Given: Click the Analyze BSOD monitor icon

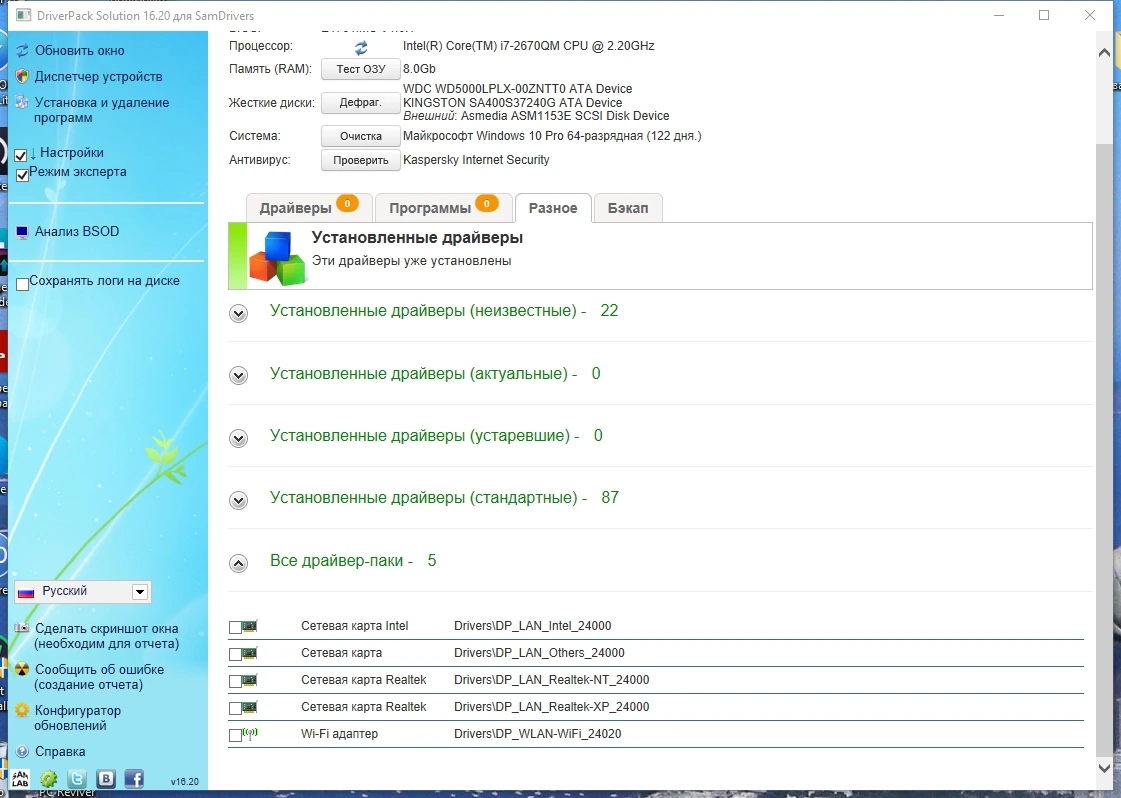Looking at the screenshot, I should coord(22,232).
